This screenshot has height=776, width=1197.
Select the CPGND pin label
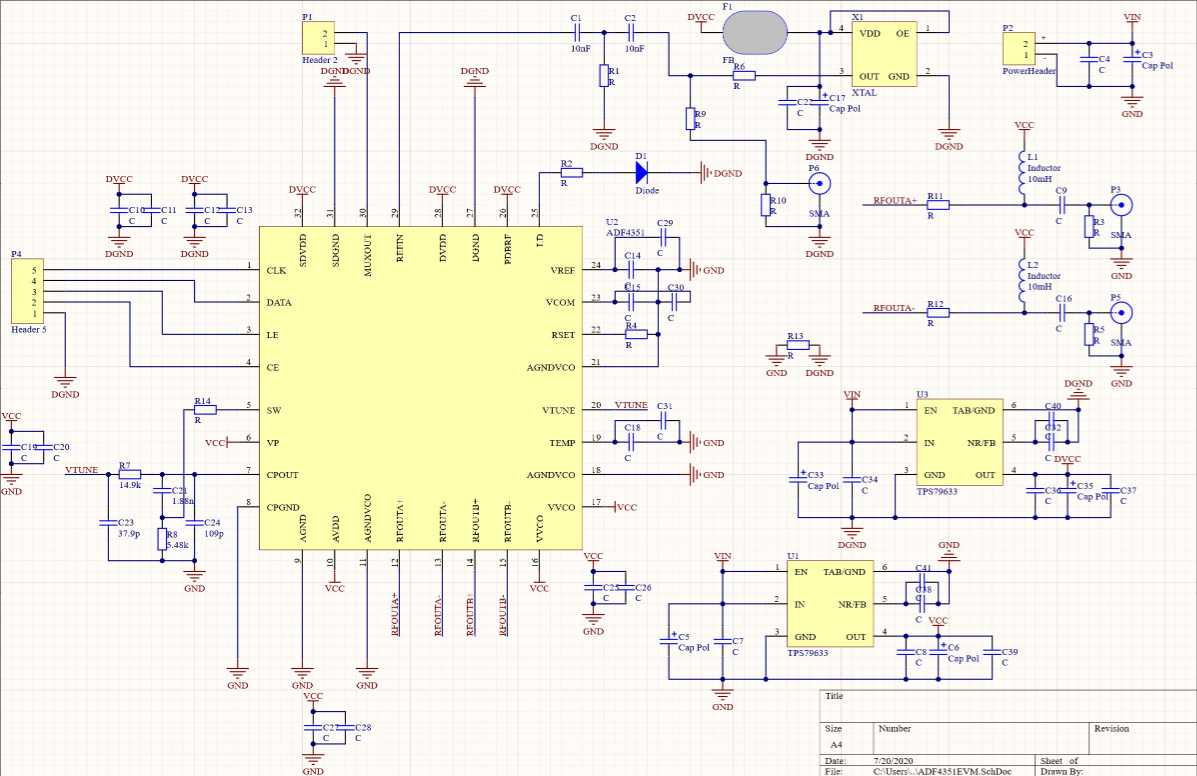click(282, 507)
